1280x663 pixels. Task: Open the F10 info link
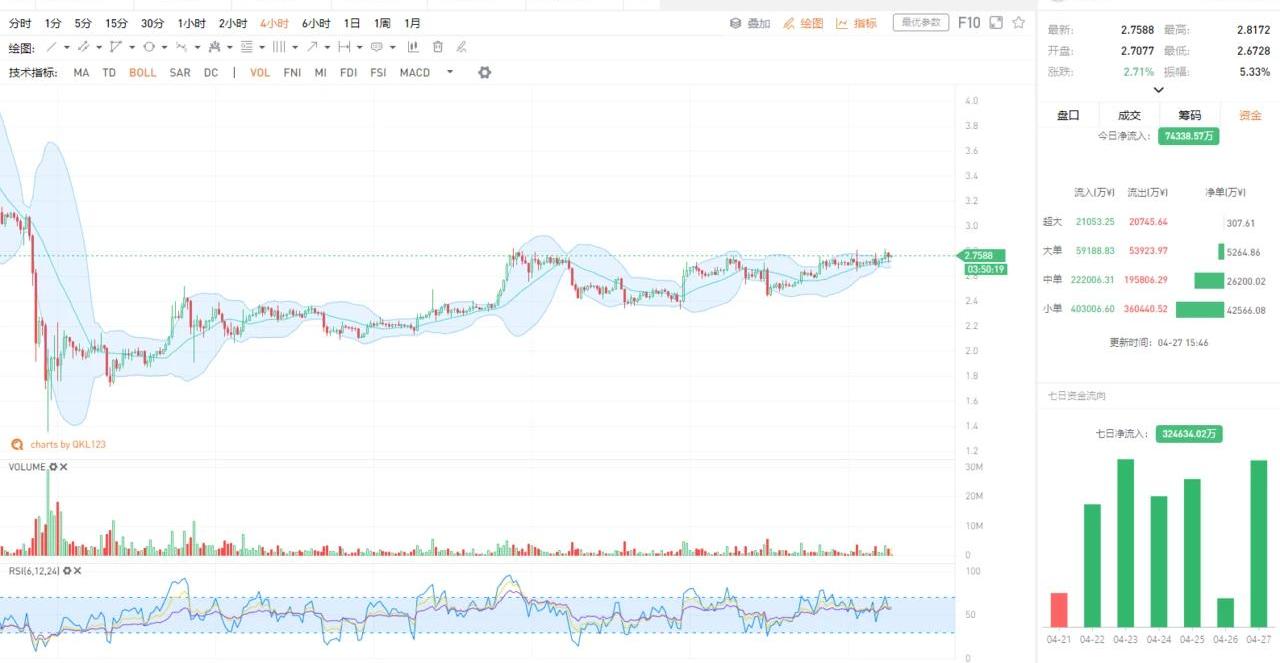click(969, 23)
